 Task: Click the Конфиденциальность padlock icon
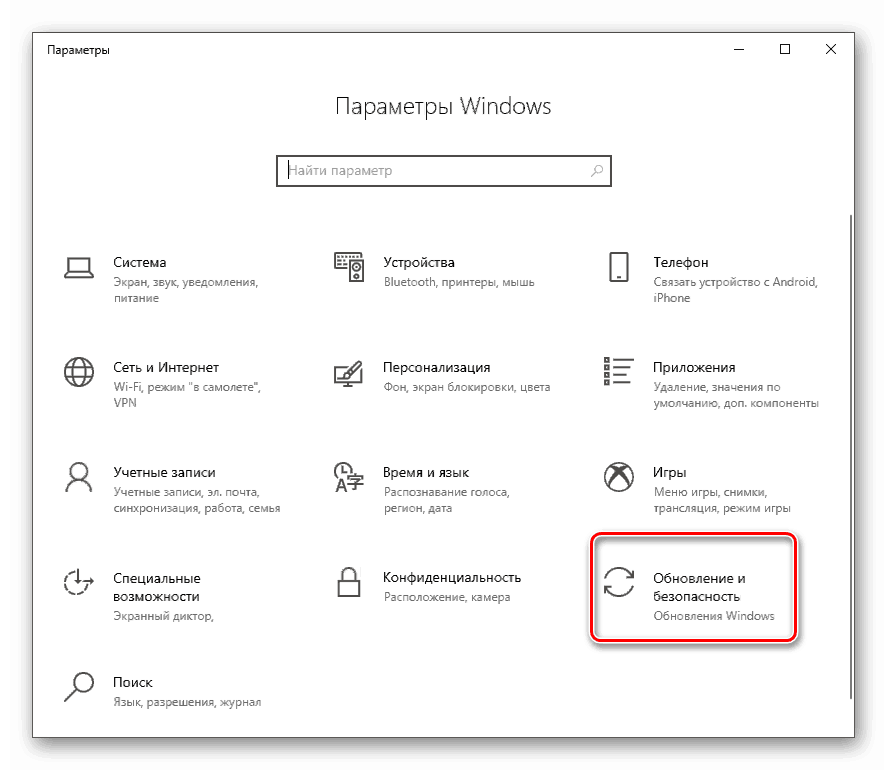click(x=349, y=582)
